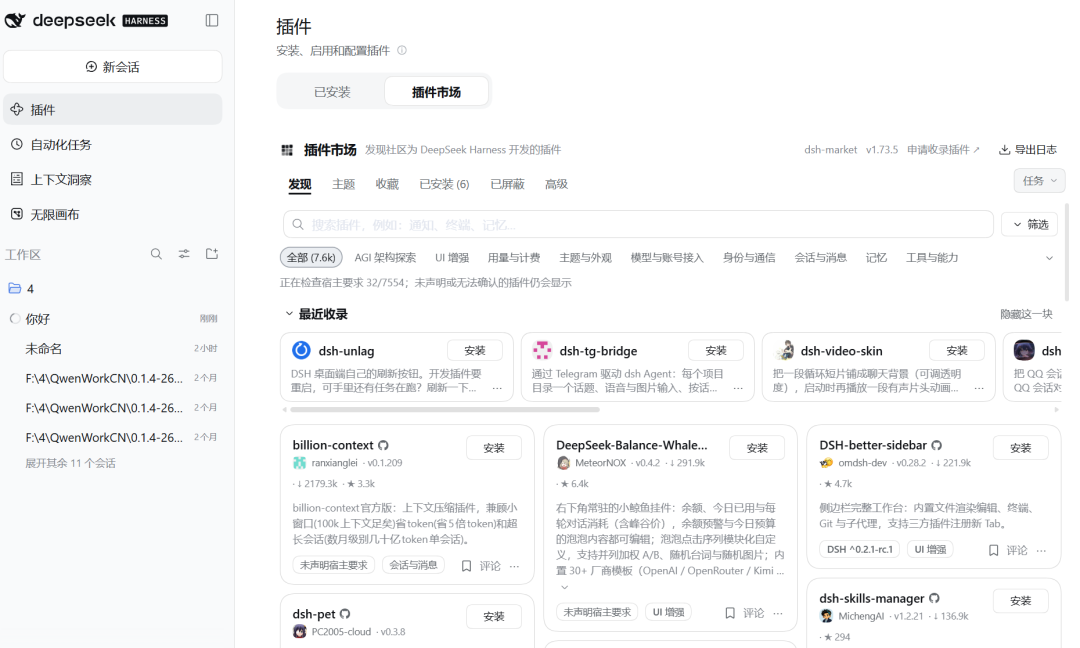Open more options on dsh-tg-bridge card
This screenshot has width=1080, height=648.
point(738,388)
